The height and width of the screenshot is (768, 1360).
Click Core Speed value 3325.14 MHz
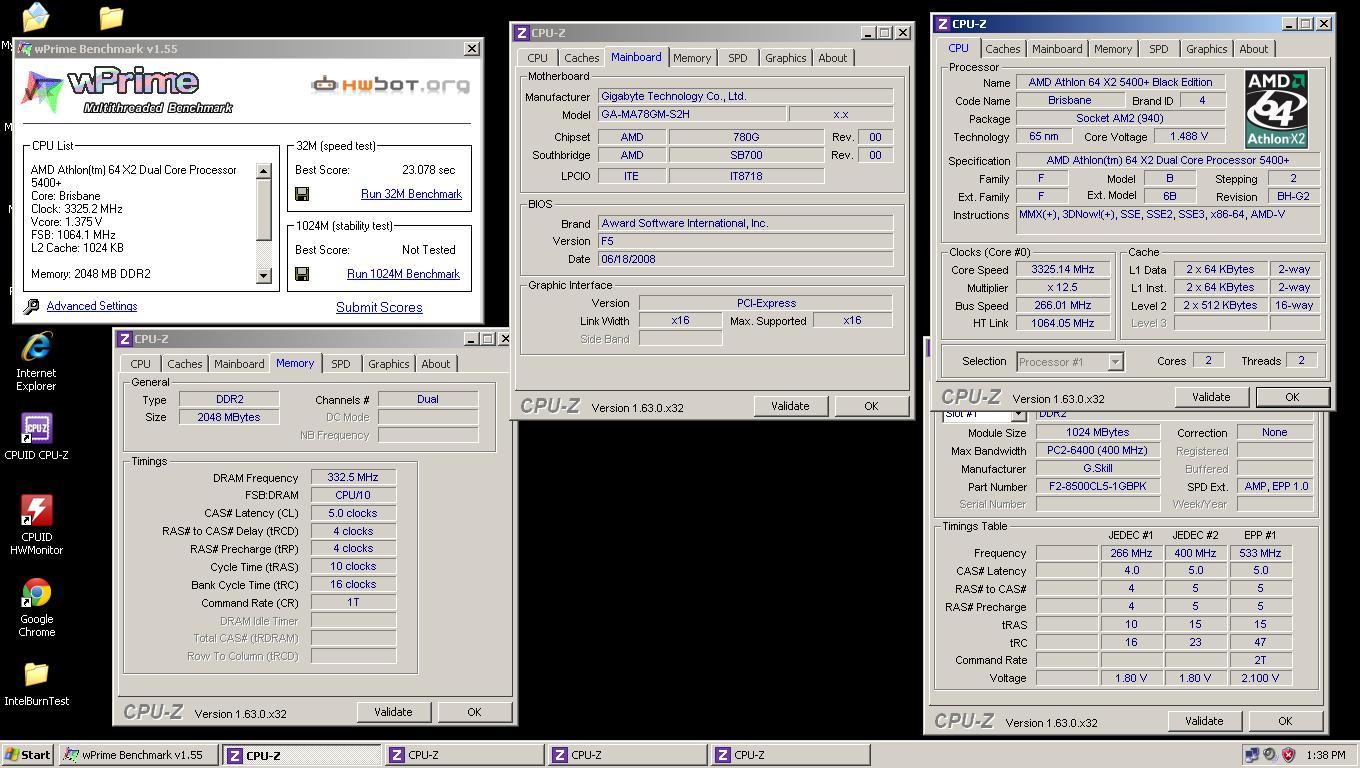coord(1062,269)
